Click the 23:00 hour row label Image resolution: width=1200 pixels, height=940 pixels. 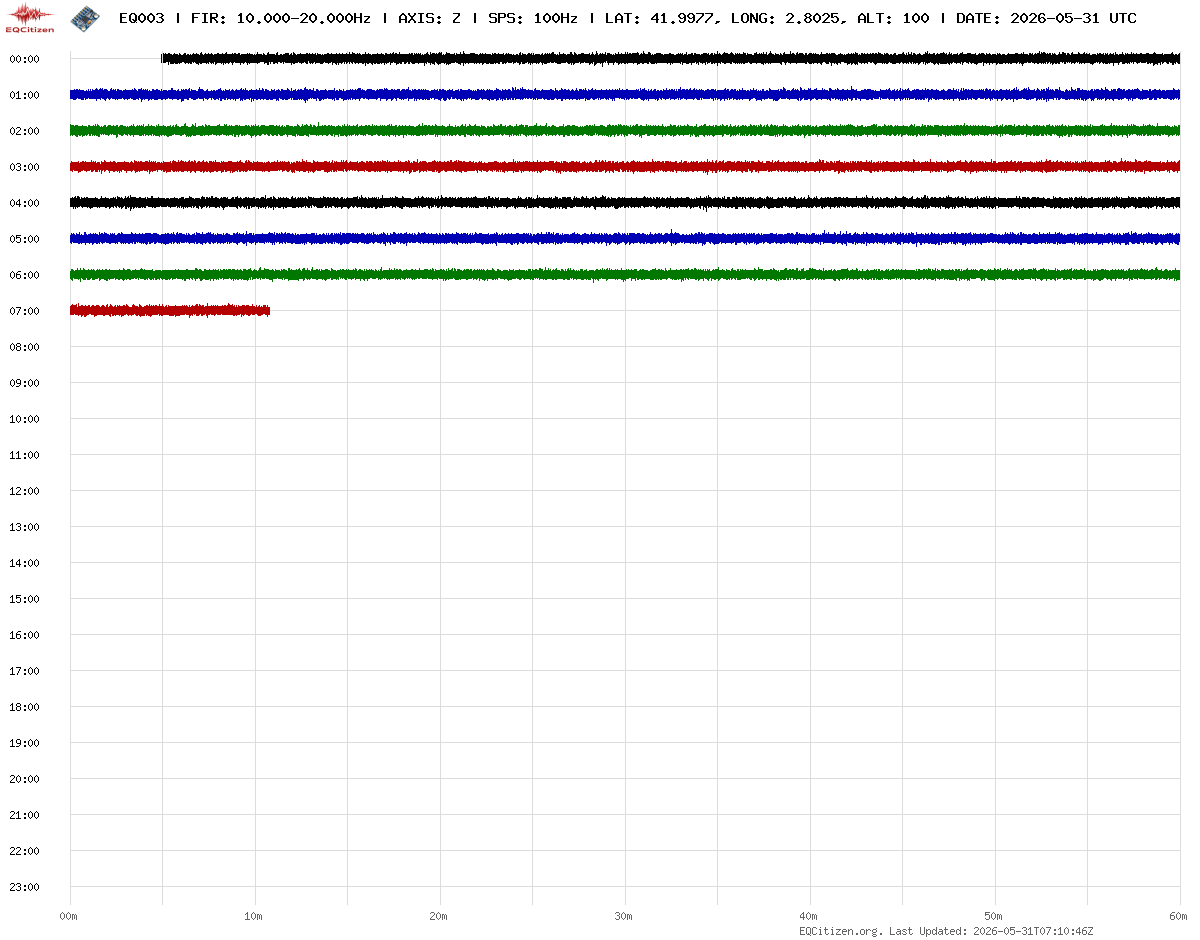[24, 887]
